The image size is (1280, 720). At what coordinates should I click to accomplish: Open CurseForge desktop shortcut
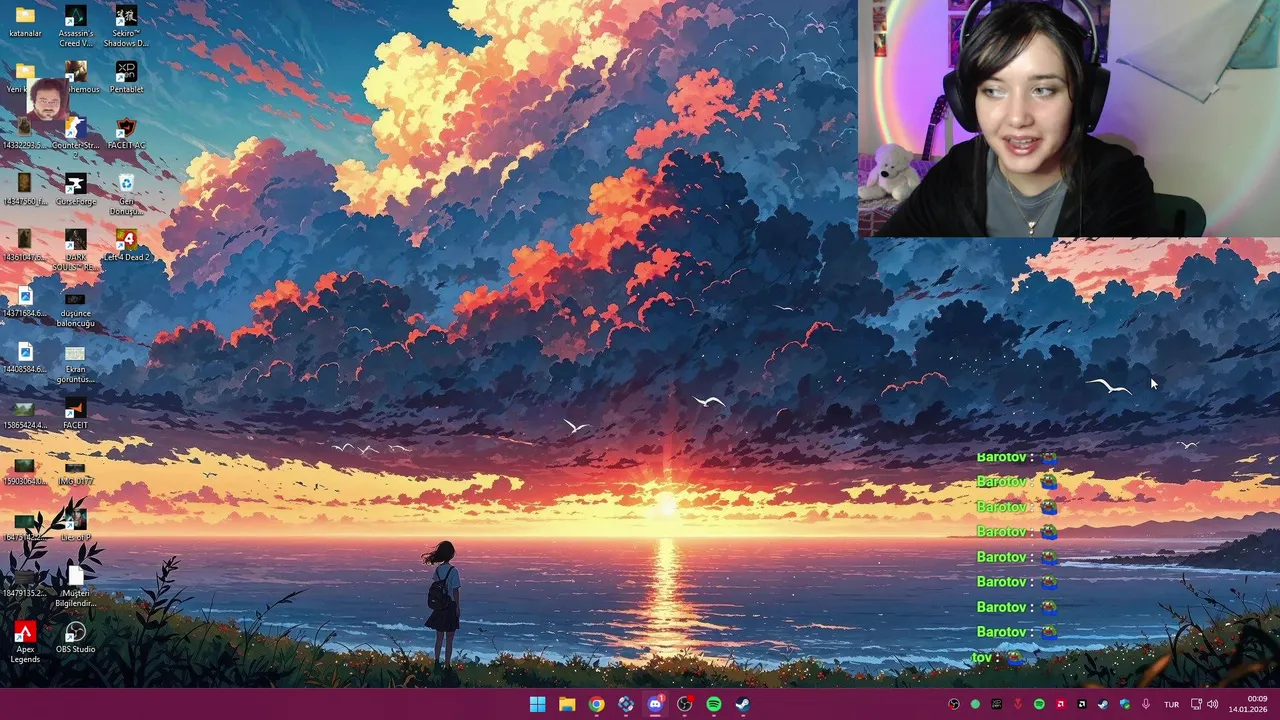pos(75,189)
